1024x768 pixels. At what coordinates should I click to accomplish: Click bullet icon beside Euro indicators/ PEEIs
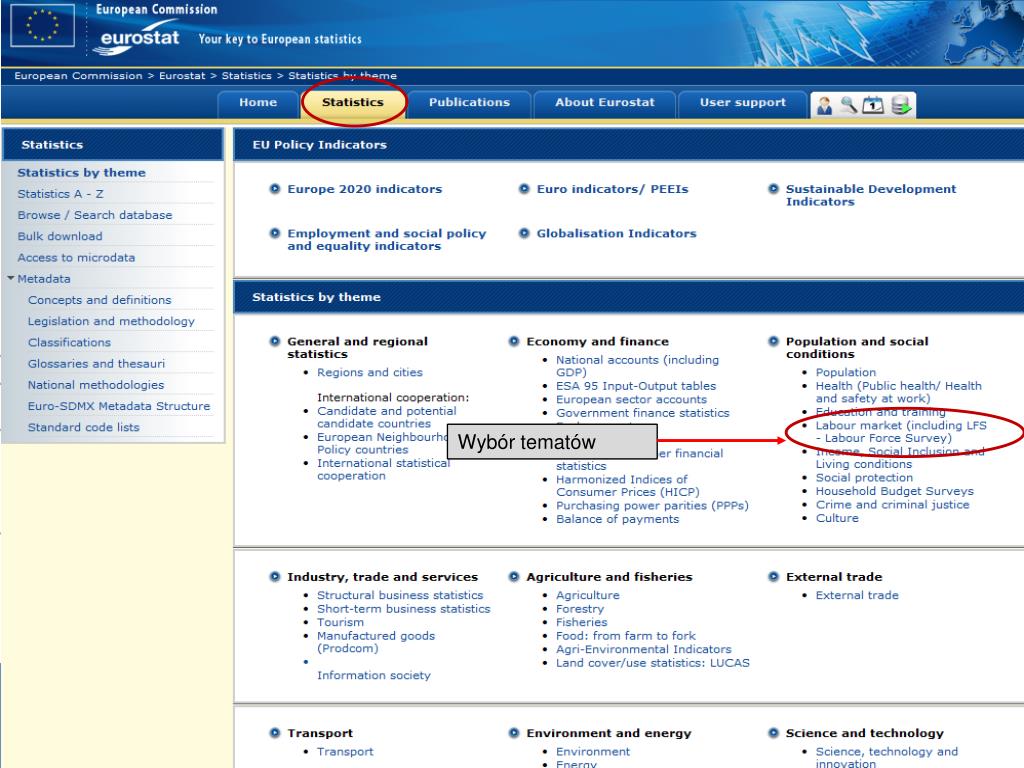524,189
